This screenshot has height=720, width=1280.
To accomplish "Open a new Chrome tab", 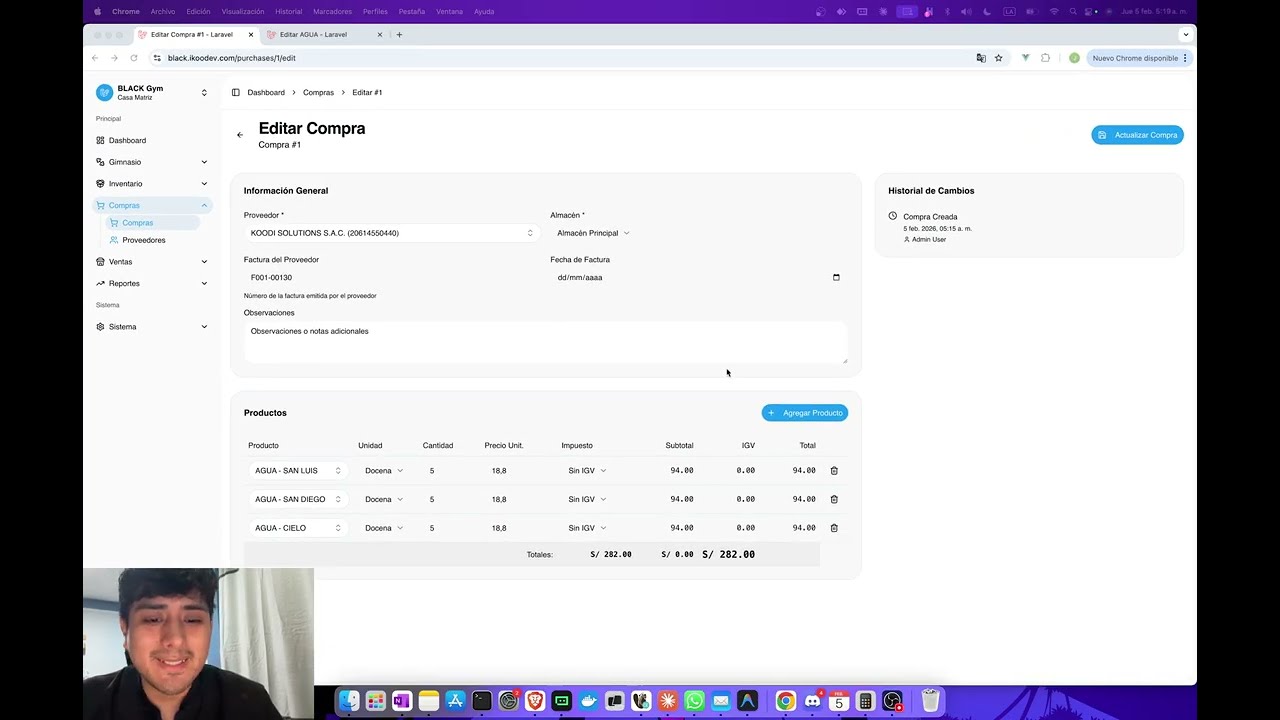I will coord(399,34).
